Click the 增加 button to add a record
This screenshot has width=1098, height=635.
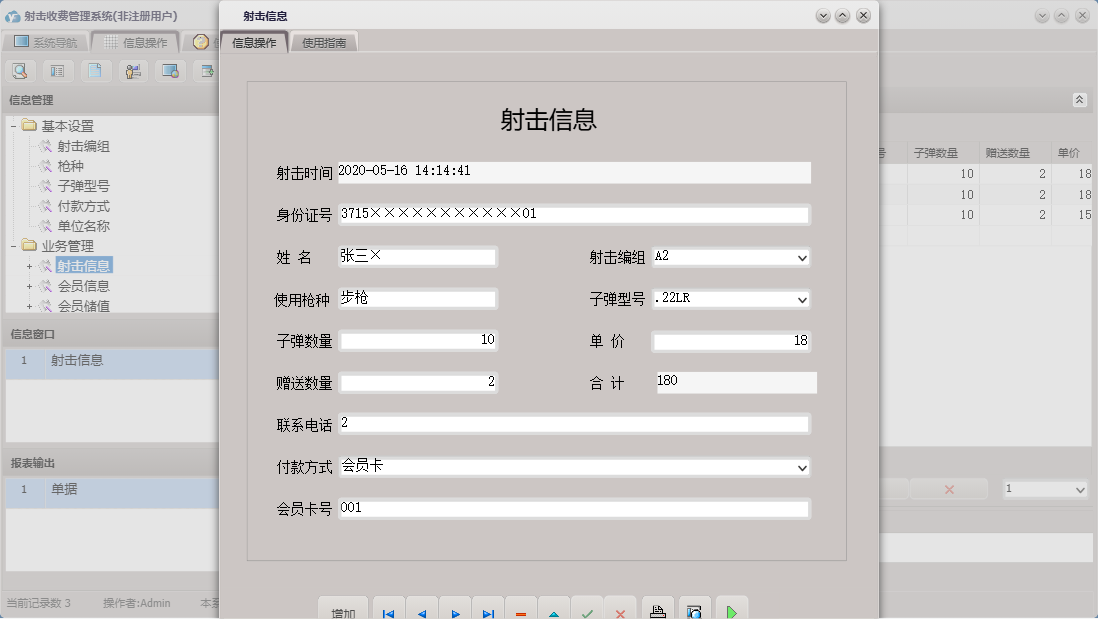343,612
